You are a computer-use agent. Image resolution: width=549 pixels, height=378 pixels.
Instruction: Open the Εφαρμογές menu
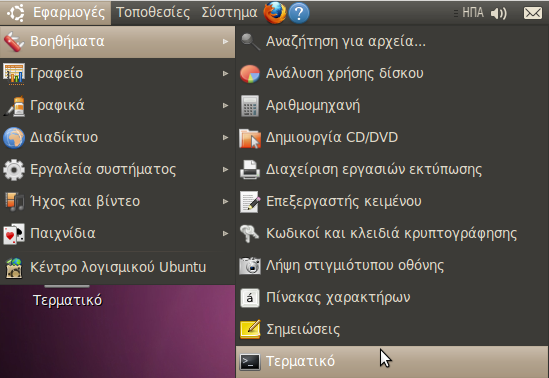[x=56, y=13]
